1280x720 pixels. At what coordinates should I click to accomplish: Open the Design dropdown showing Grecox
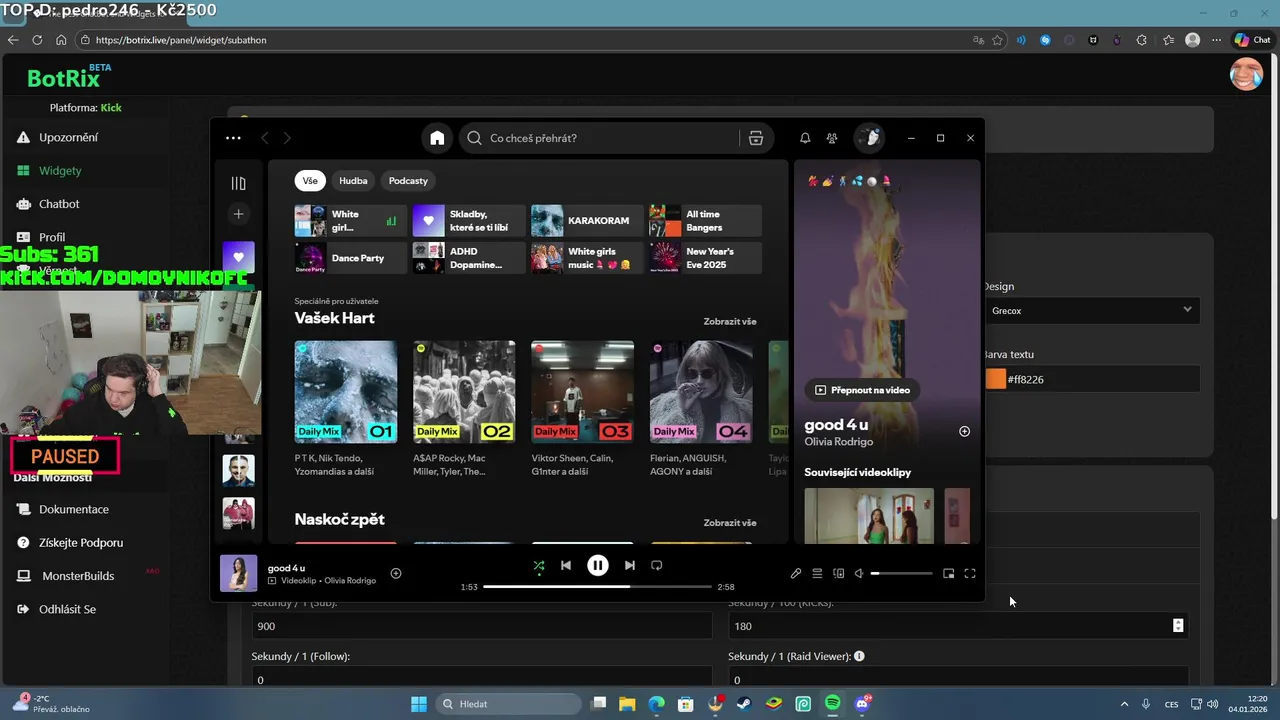(1092, 311)
